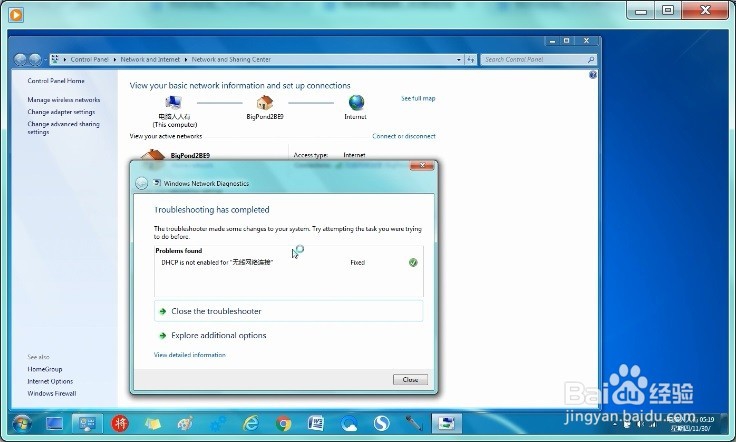Launch Internet Explorer from taskbar
Image resolution: width=736 pixels, height=442 pixels.
251,424
